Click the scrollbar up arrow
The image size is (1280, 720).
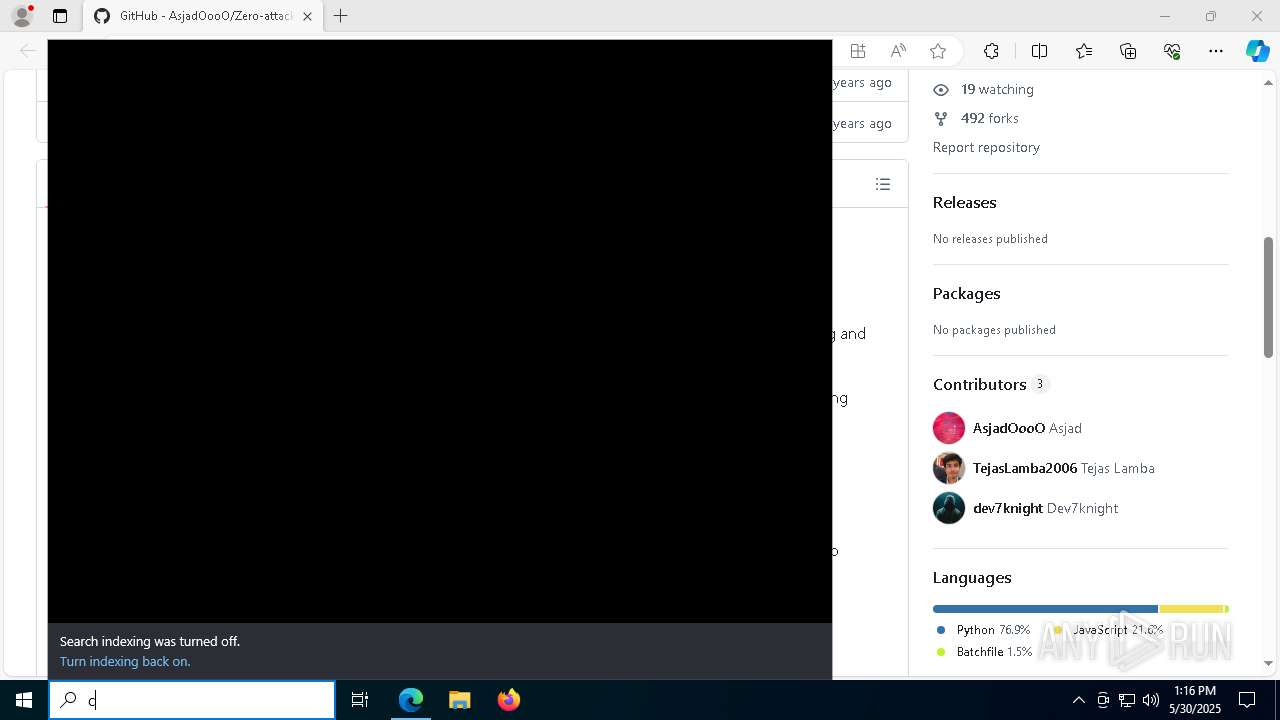[x=1268, y=81]
